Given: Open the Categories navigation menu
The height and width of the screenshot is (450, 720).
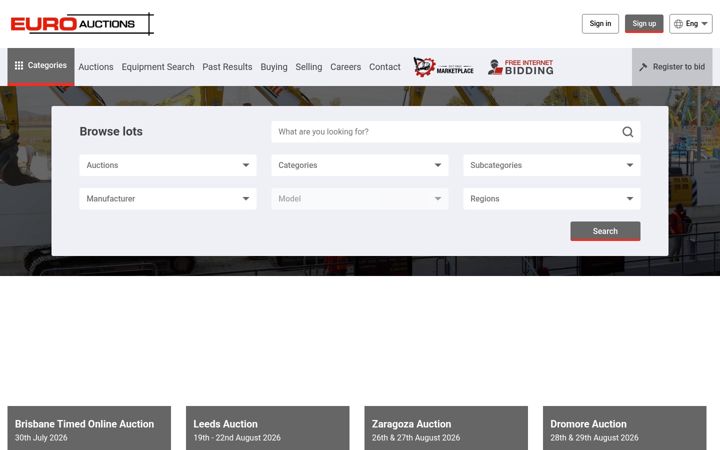Looking at the screenshot, I should [41, 67].
